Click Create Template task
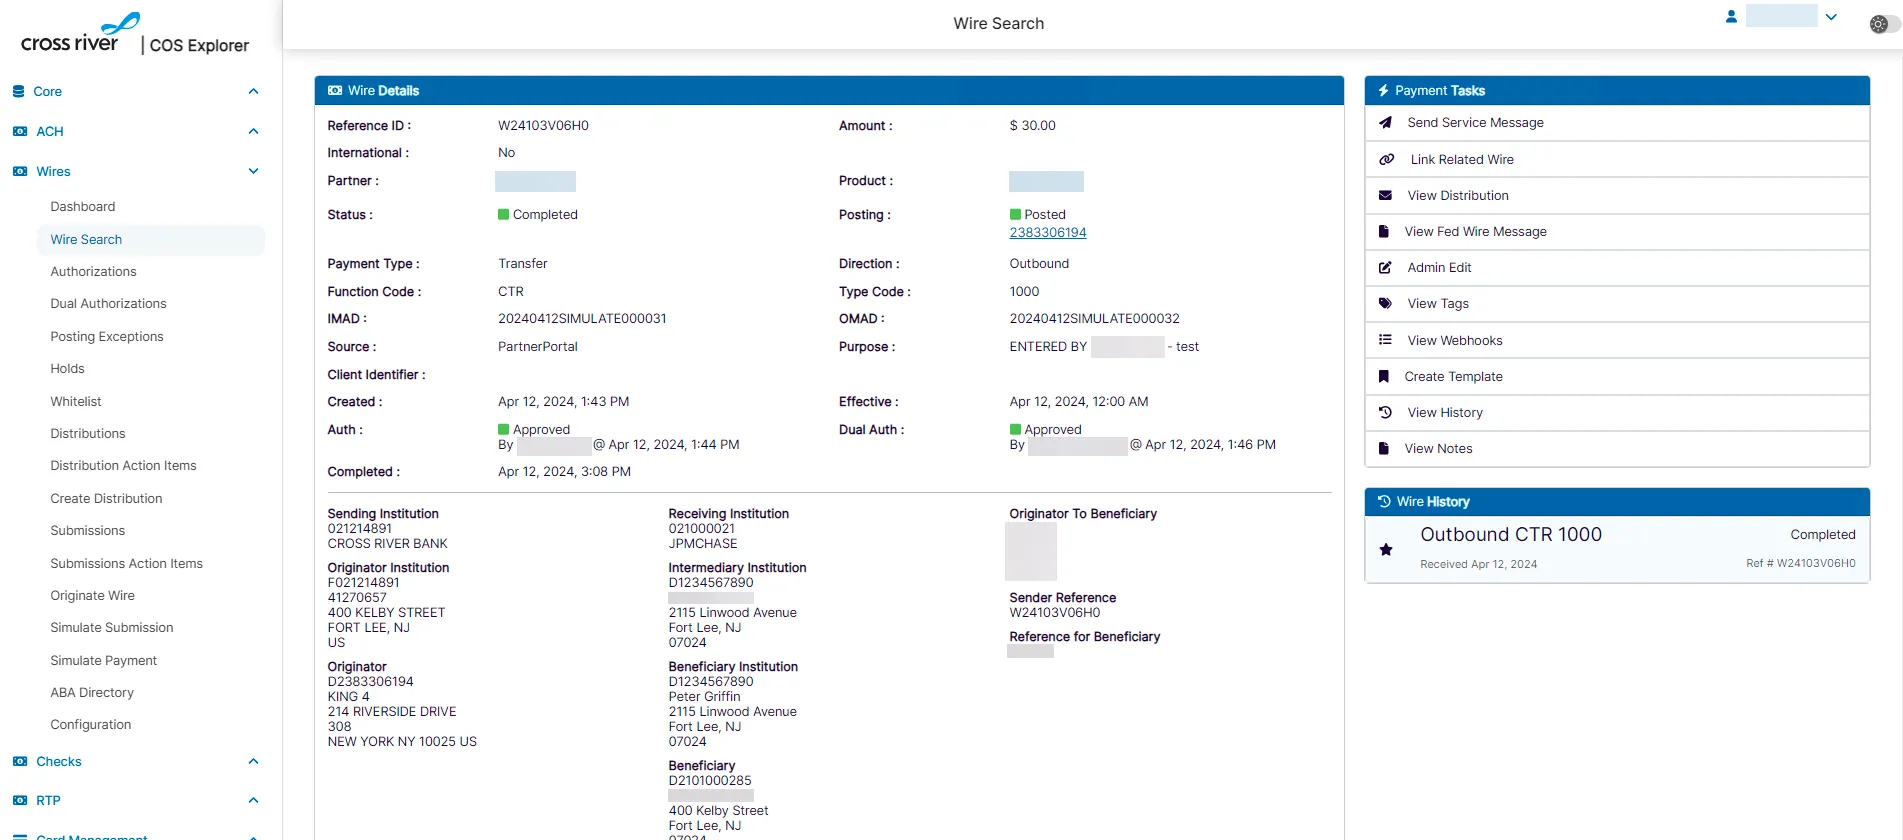Screen dimensions: 1903x840 pyautogui.click(x=1617, y=376)
